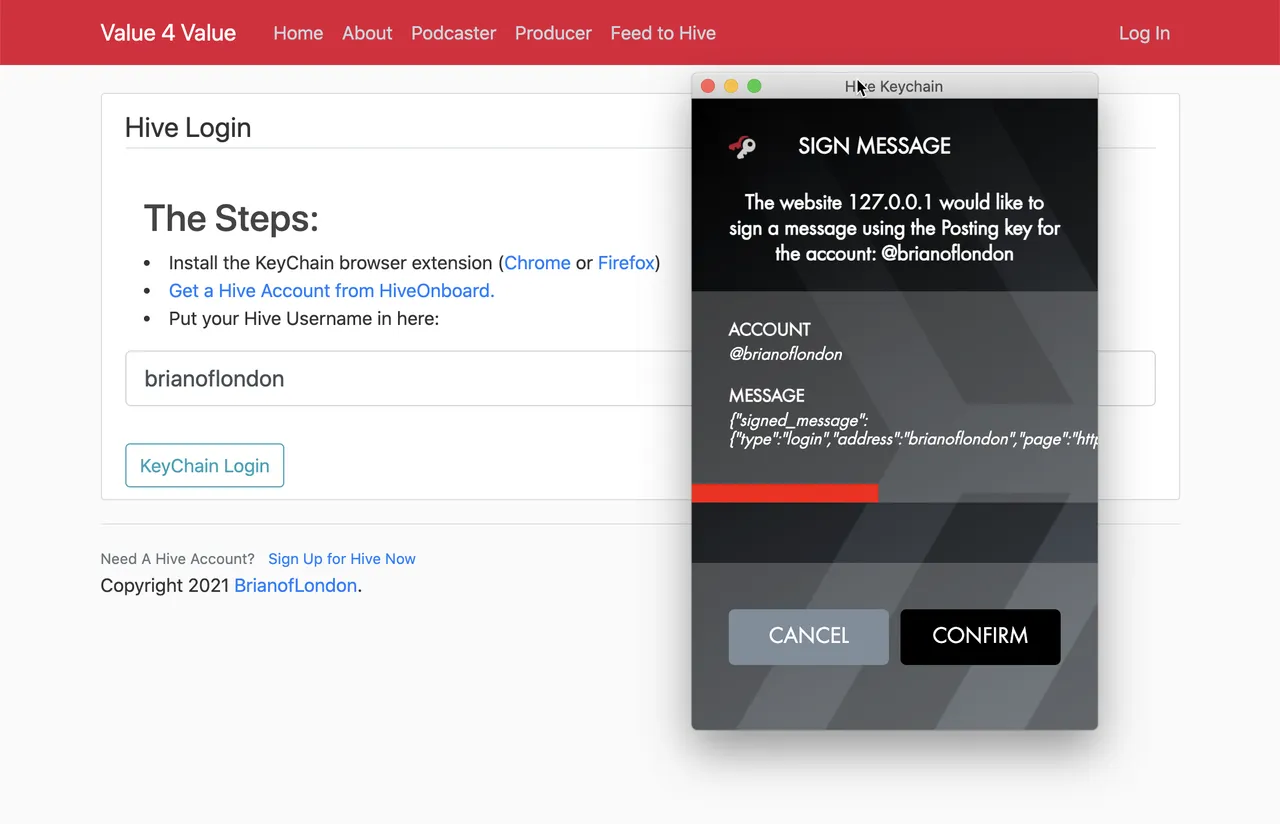Click Sign Up for Hive Now link

342,559
